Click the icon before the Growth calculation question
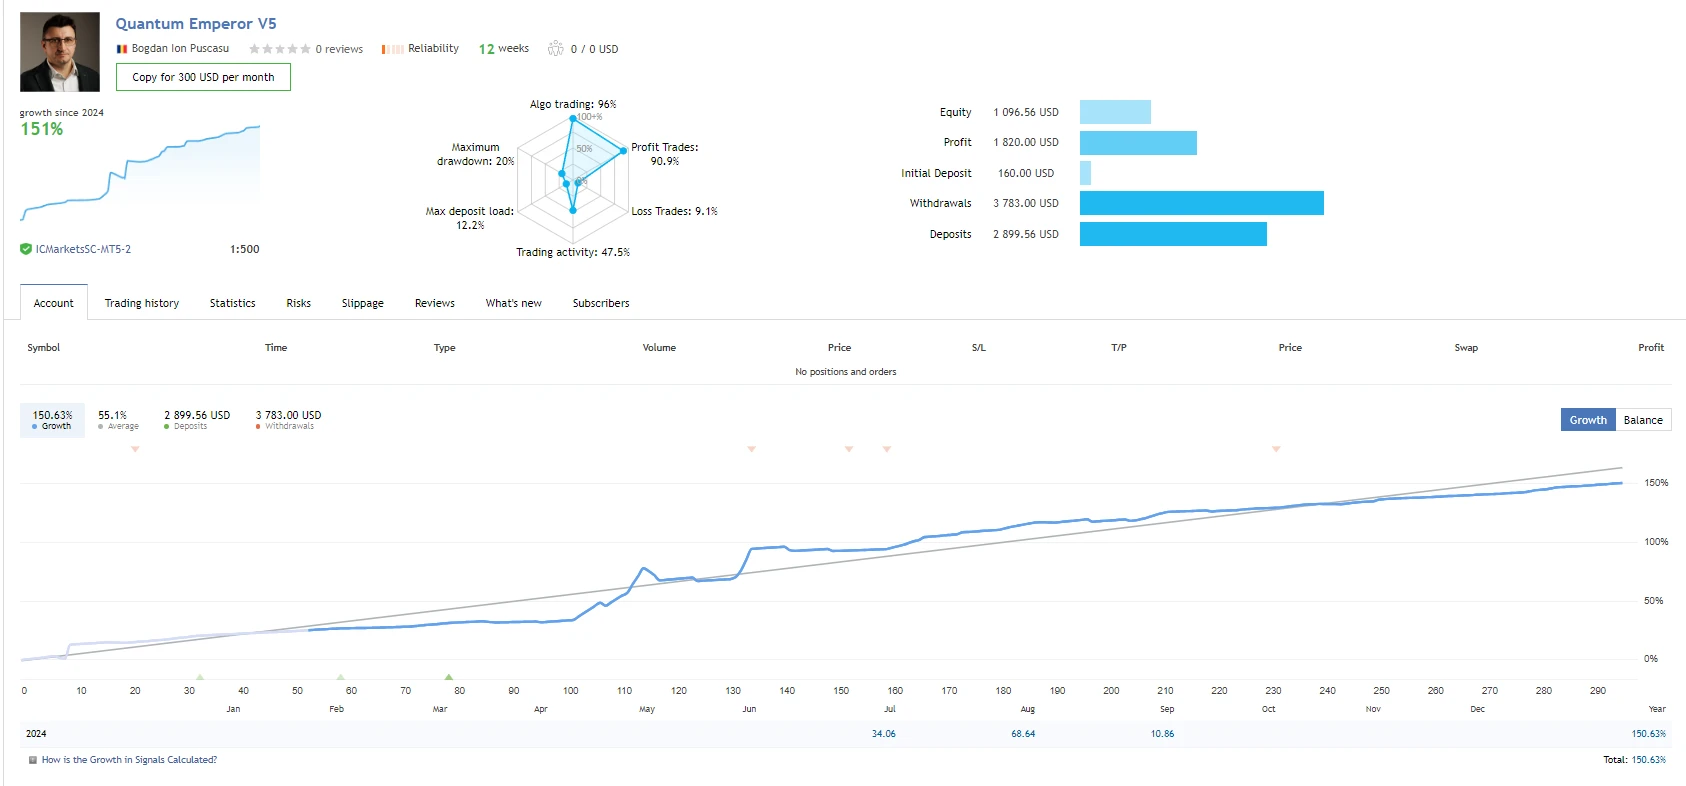Viewport: 1686px width, 786px height. [x=33, y=760]
